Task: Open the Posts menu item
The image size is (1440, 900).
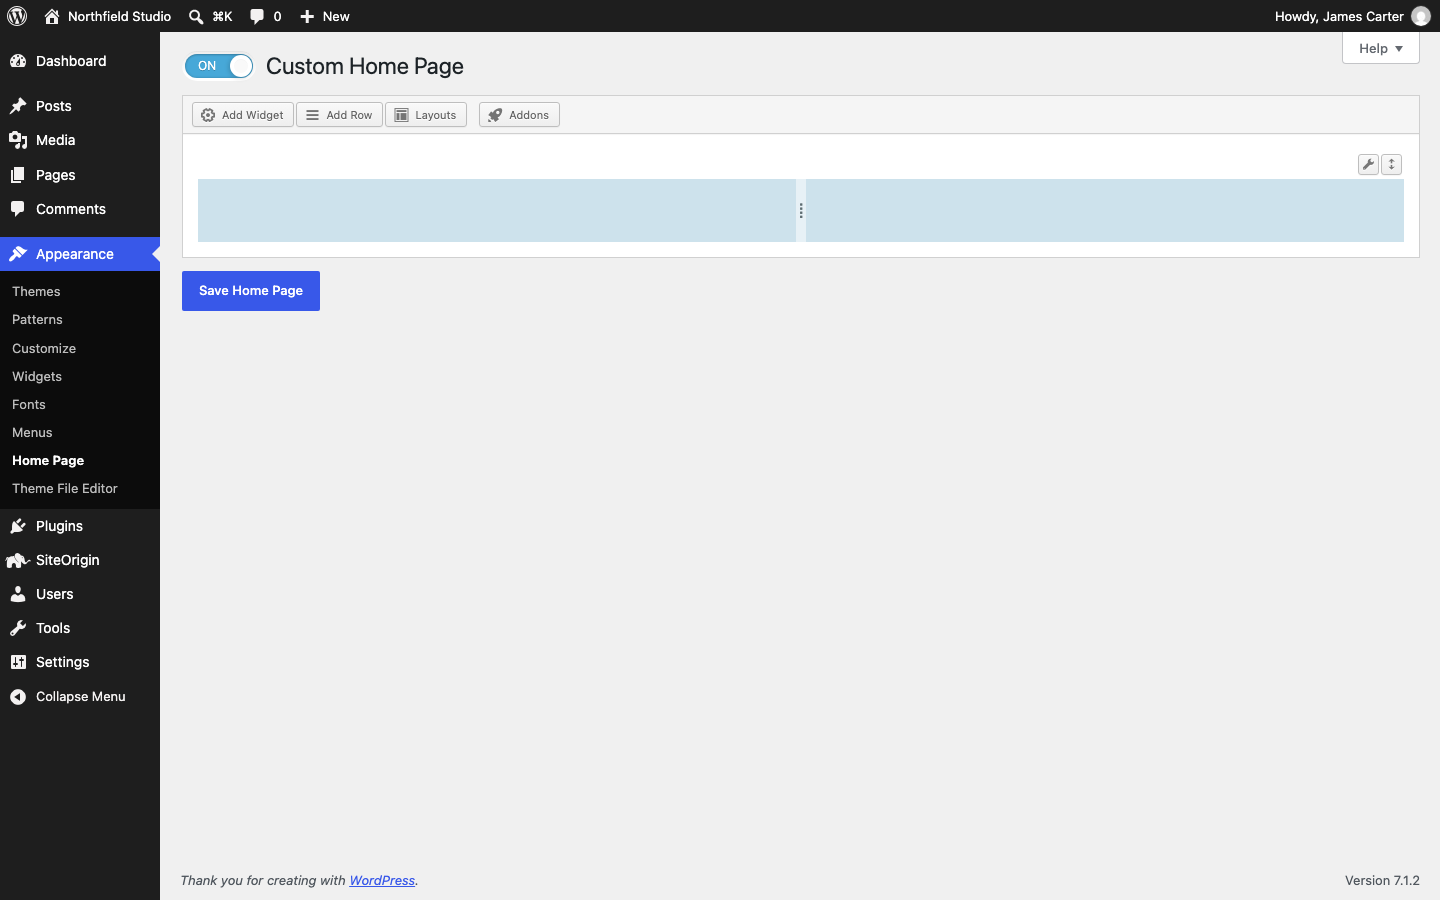Action: coord(80,106)
